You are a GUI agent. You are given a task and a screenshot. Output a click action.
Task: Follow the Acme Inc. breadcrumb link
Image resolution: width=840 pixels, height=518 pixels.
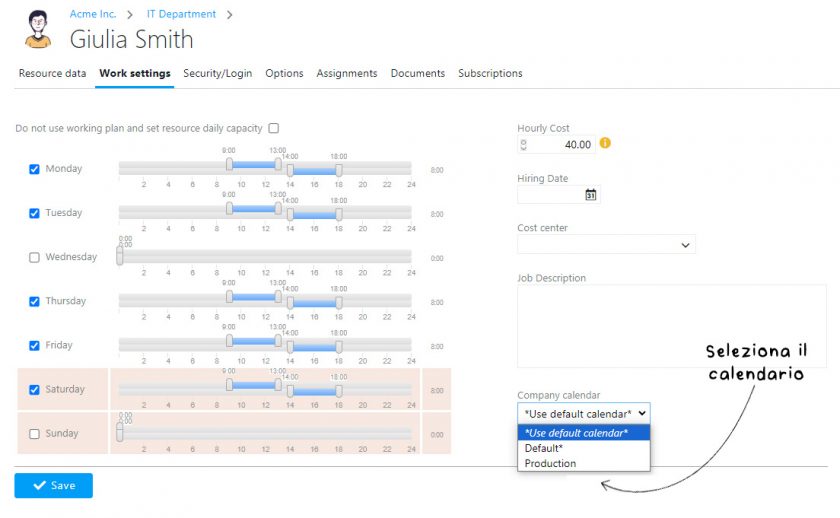[93, 14]
